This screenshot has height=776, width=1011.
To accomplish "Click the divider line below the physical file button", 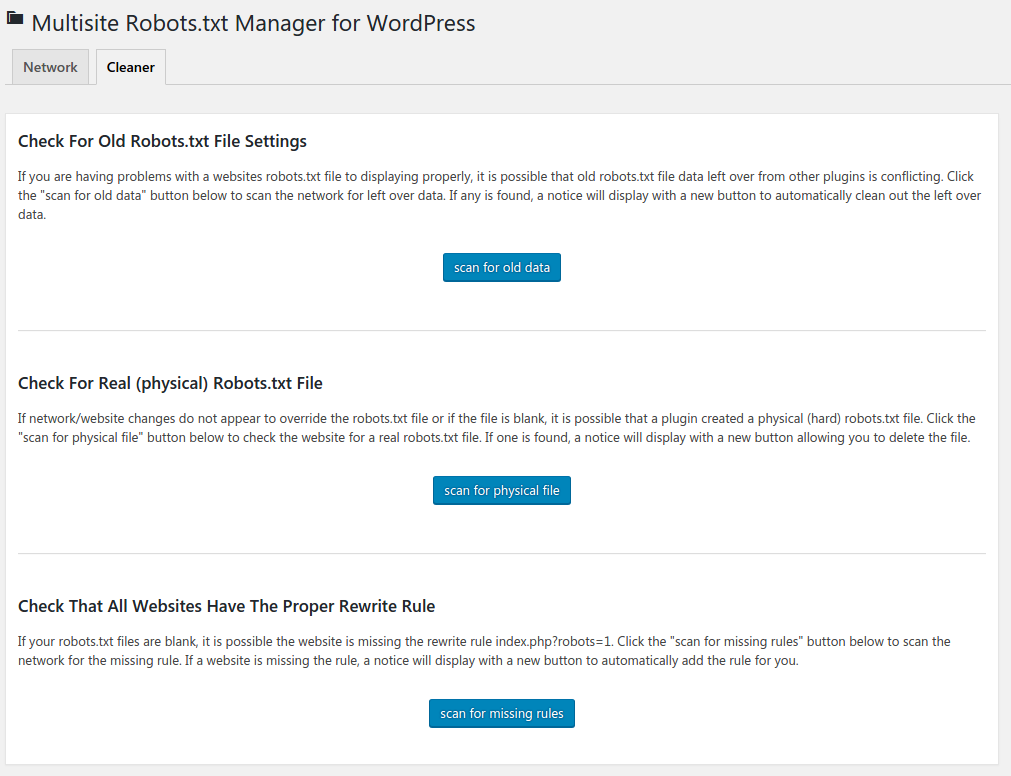I will [502, 553].
